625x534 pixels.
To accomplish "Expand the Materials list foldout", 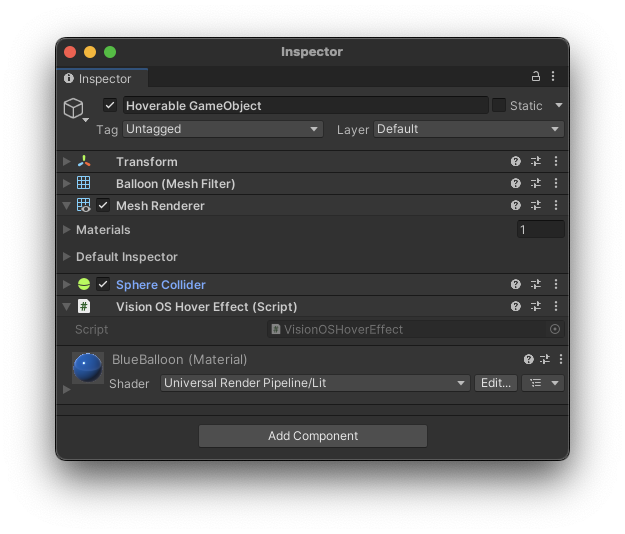I will pyautogui.click(x=67, y=230).
